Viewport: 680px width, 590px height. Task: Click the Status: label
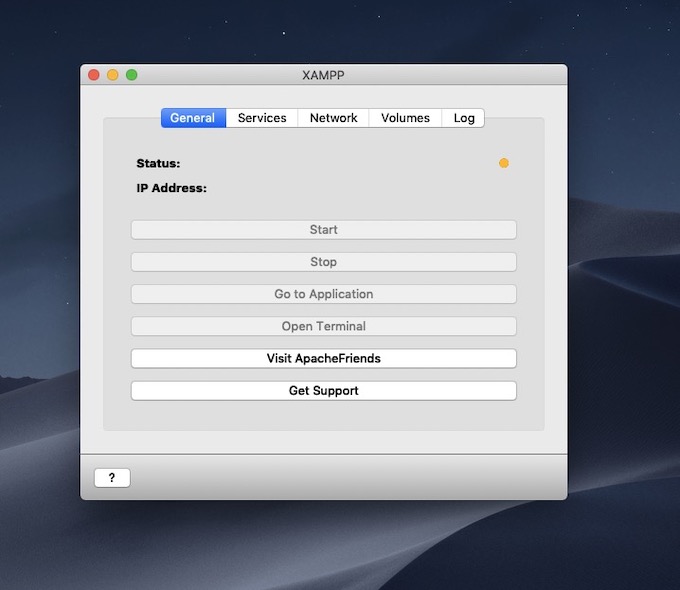158,163
